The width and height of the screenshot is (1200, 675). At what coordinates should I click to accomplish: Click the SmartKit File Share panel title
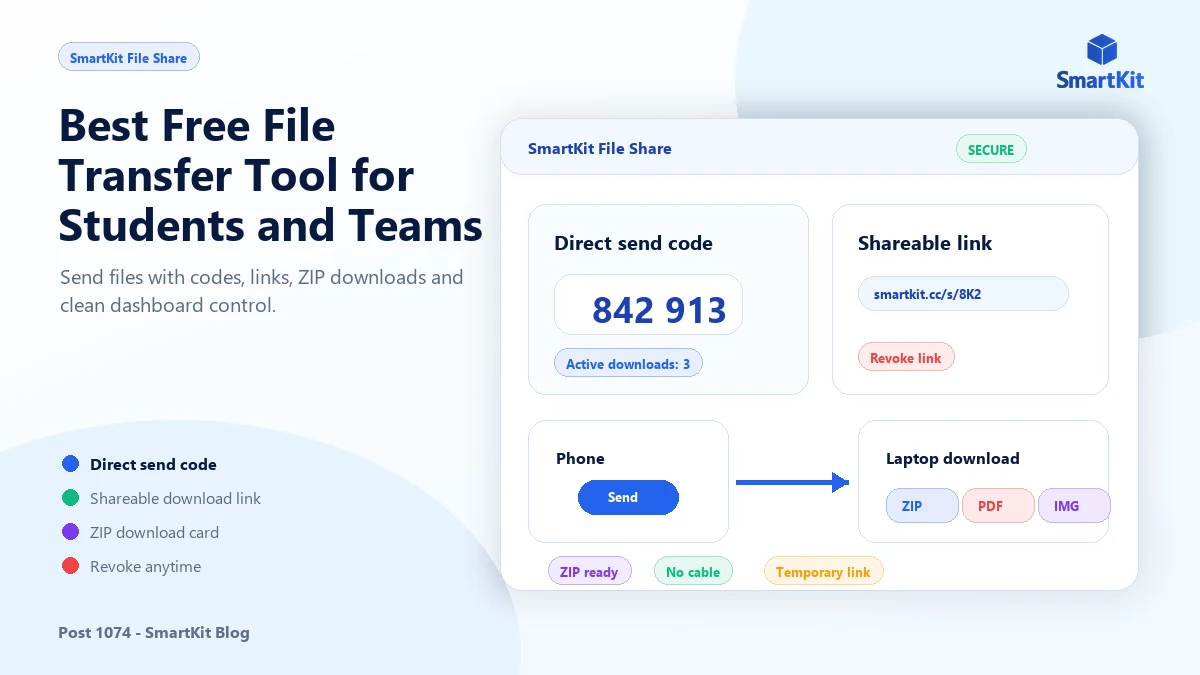(x=600, y=148)
